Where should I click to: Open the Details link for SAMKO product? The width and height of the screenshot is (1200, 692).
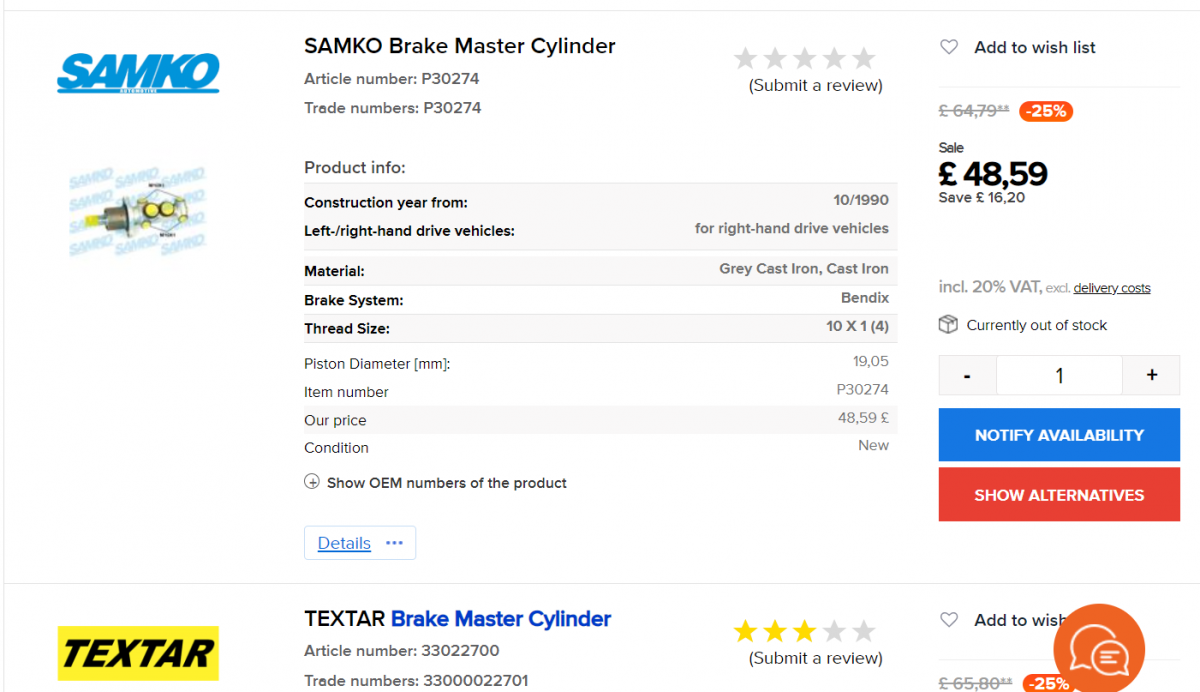pyautogui.click(x=344, y=543)
